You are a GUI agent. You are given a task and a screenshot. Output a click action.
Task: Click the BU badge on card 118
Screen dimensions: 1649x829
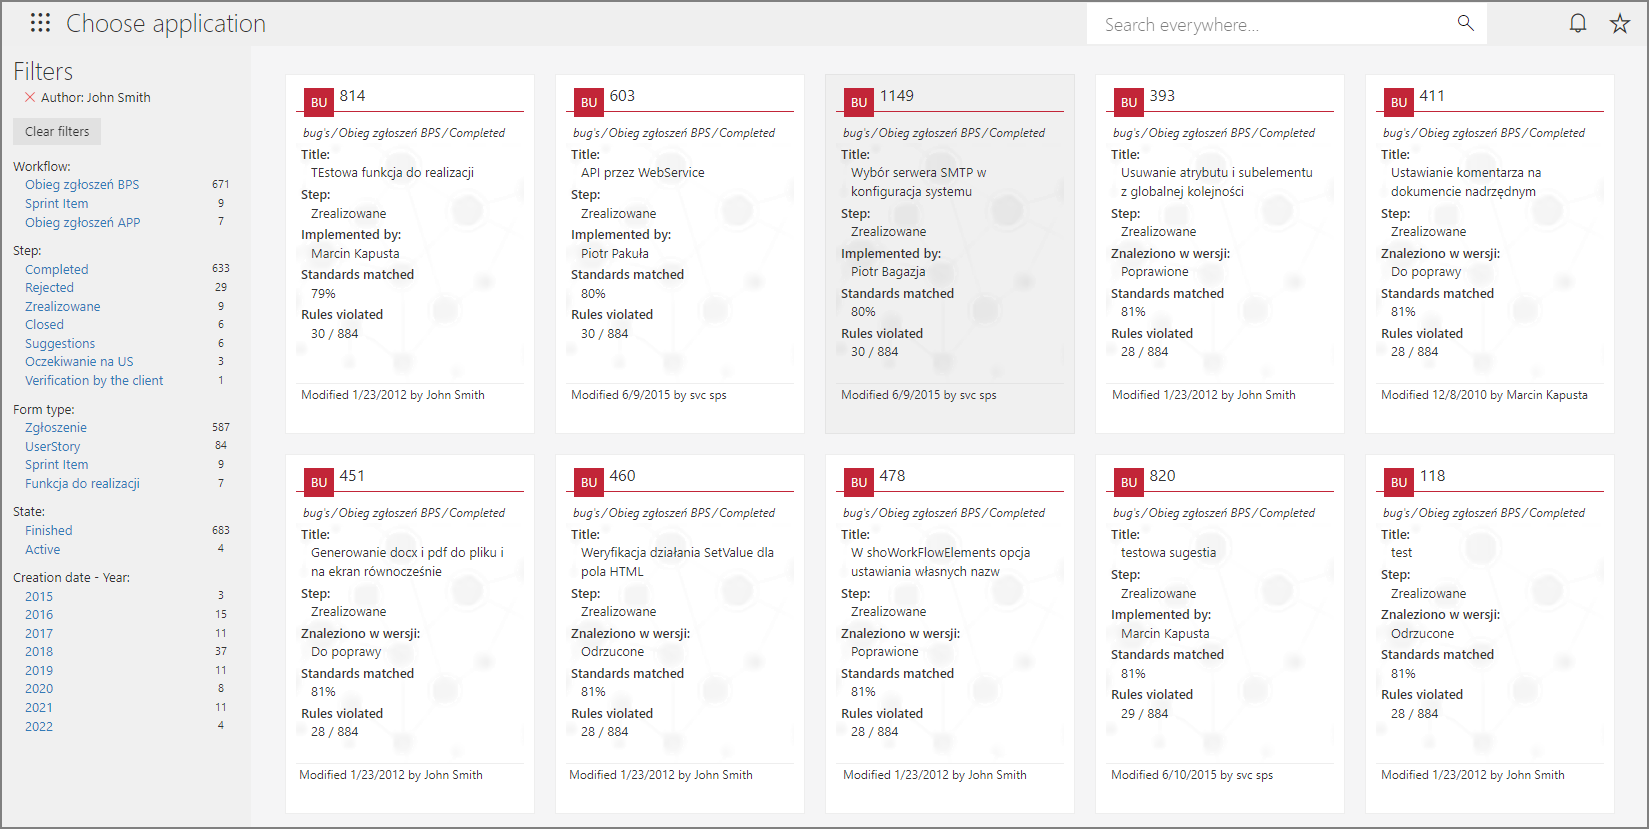1399,482
